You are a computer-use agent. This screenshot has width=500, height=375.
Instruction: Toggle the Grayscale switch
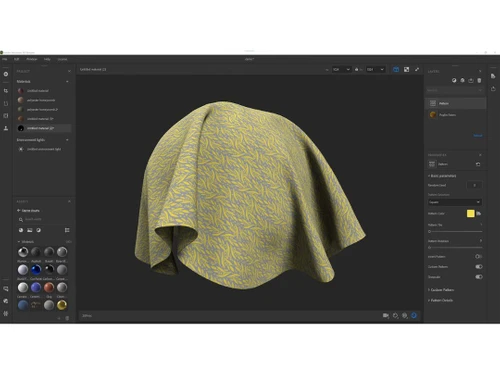pyautogui.click(x=479, y=277)
